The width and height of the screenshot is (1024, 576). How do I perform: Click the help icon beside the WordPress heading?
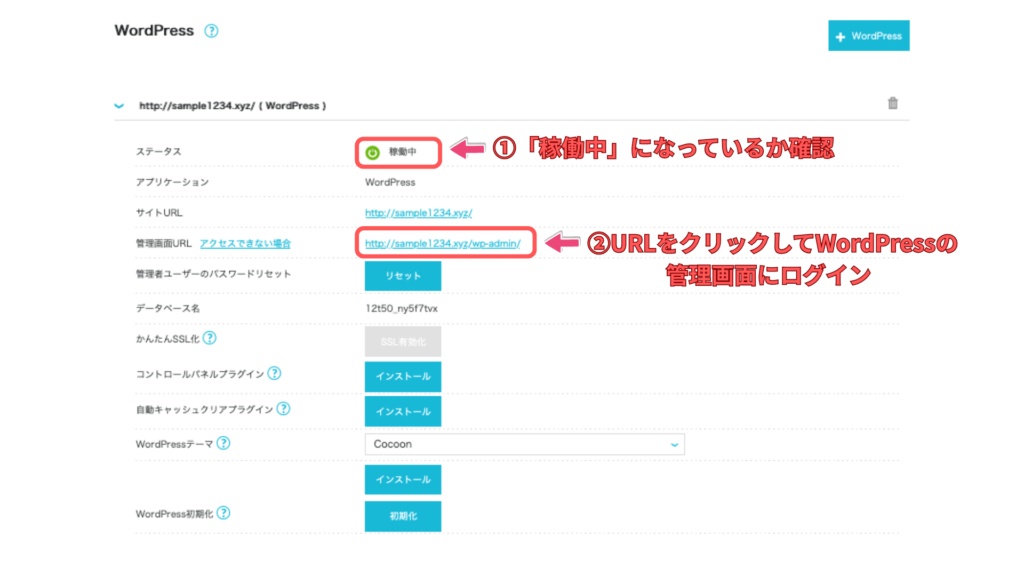[211, 31]
